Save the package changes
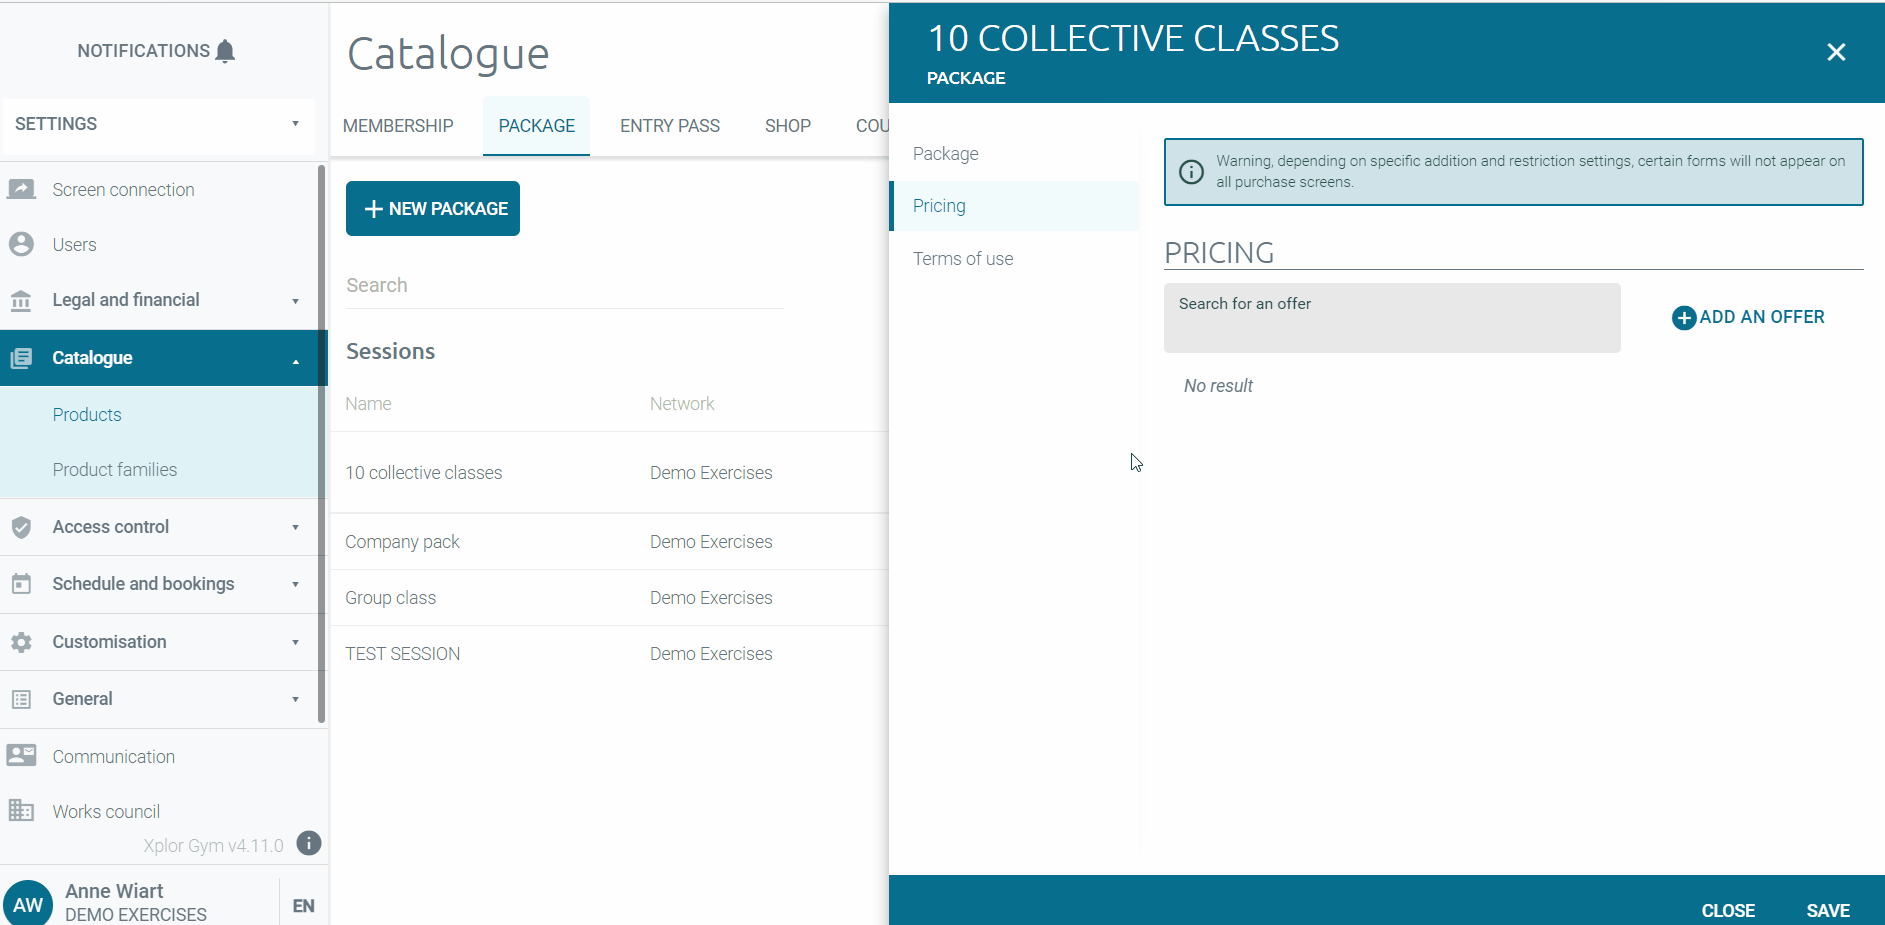Image resolution: width=1885 pixels, height=925 pixels. click(1827, 910)
